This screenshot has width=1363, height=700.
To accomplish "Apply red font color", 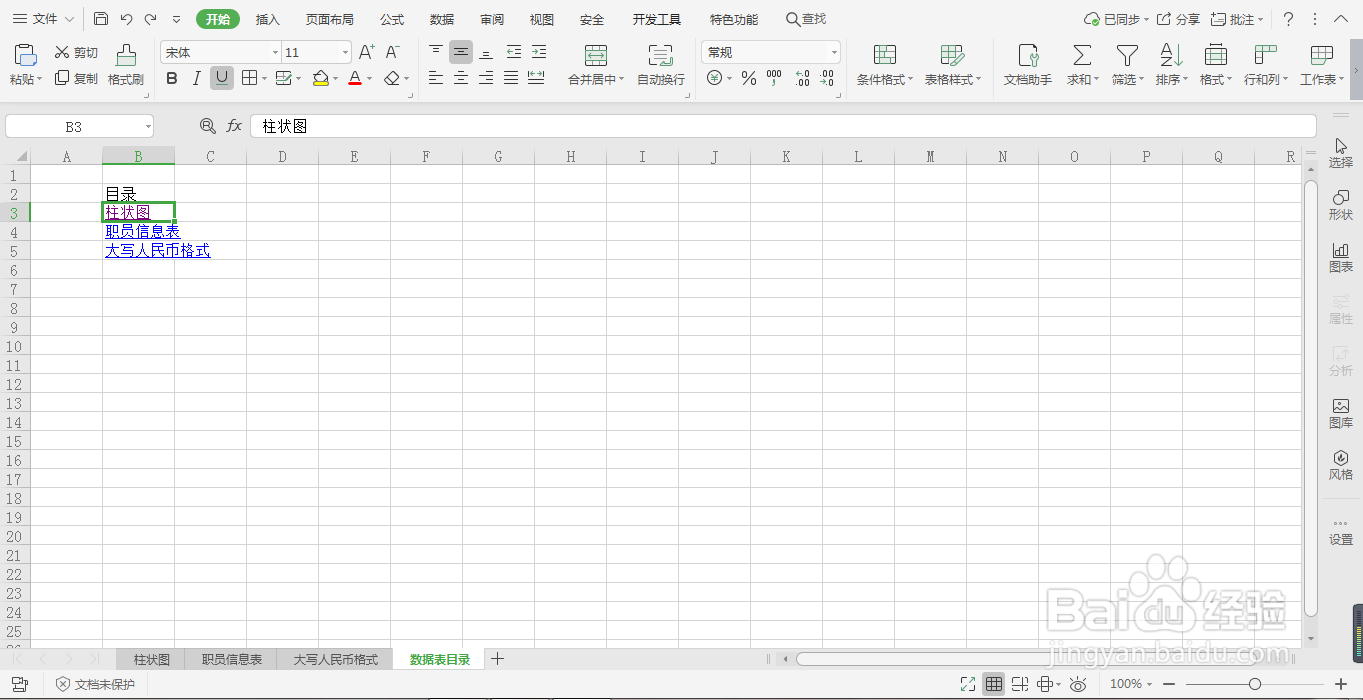I will (354, 78).
